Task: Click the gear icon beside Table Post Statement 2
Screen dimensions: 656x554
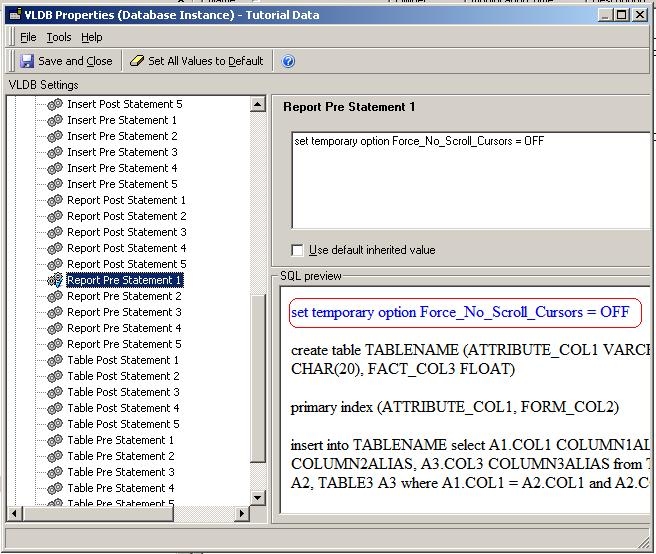Action: (x=55, y=376)
